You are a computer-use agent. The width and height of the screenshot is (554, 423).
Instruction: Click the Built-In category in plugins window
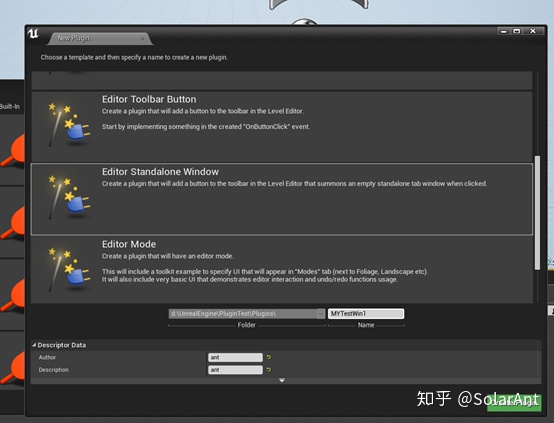coord(10,106)
